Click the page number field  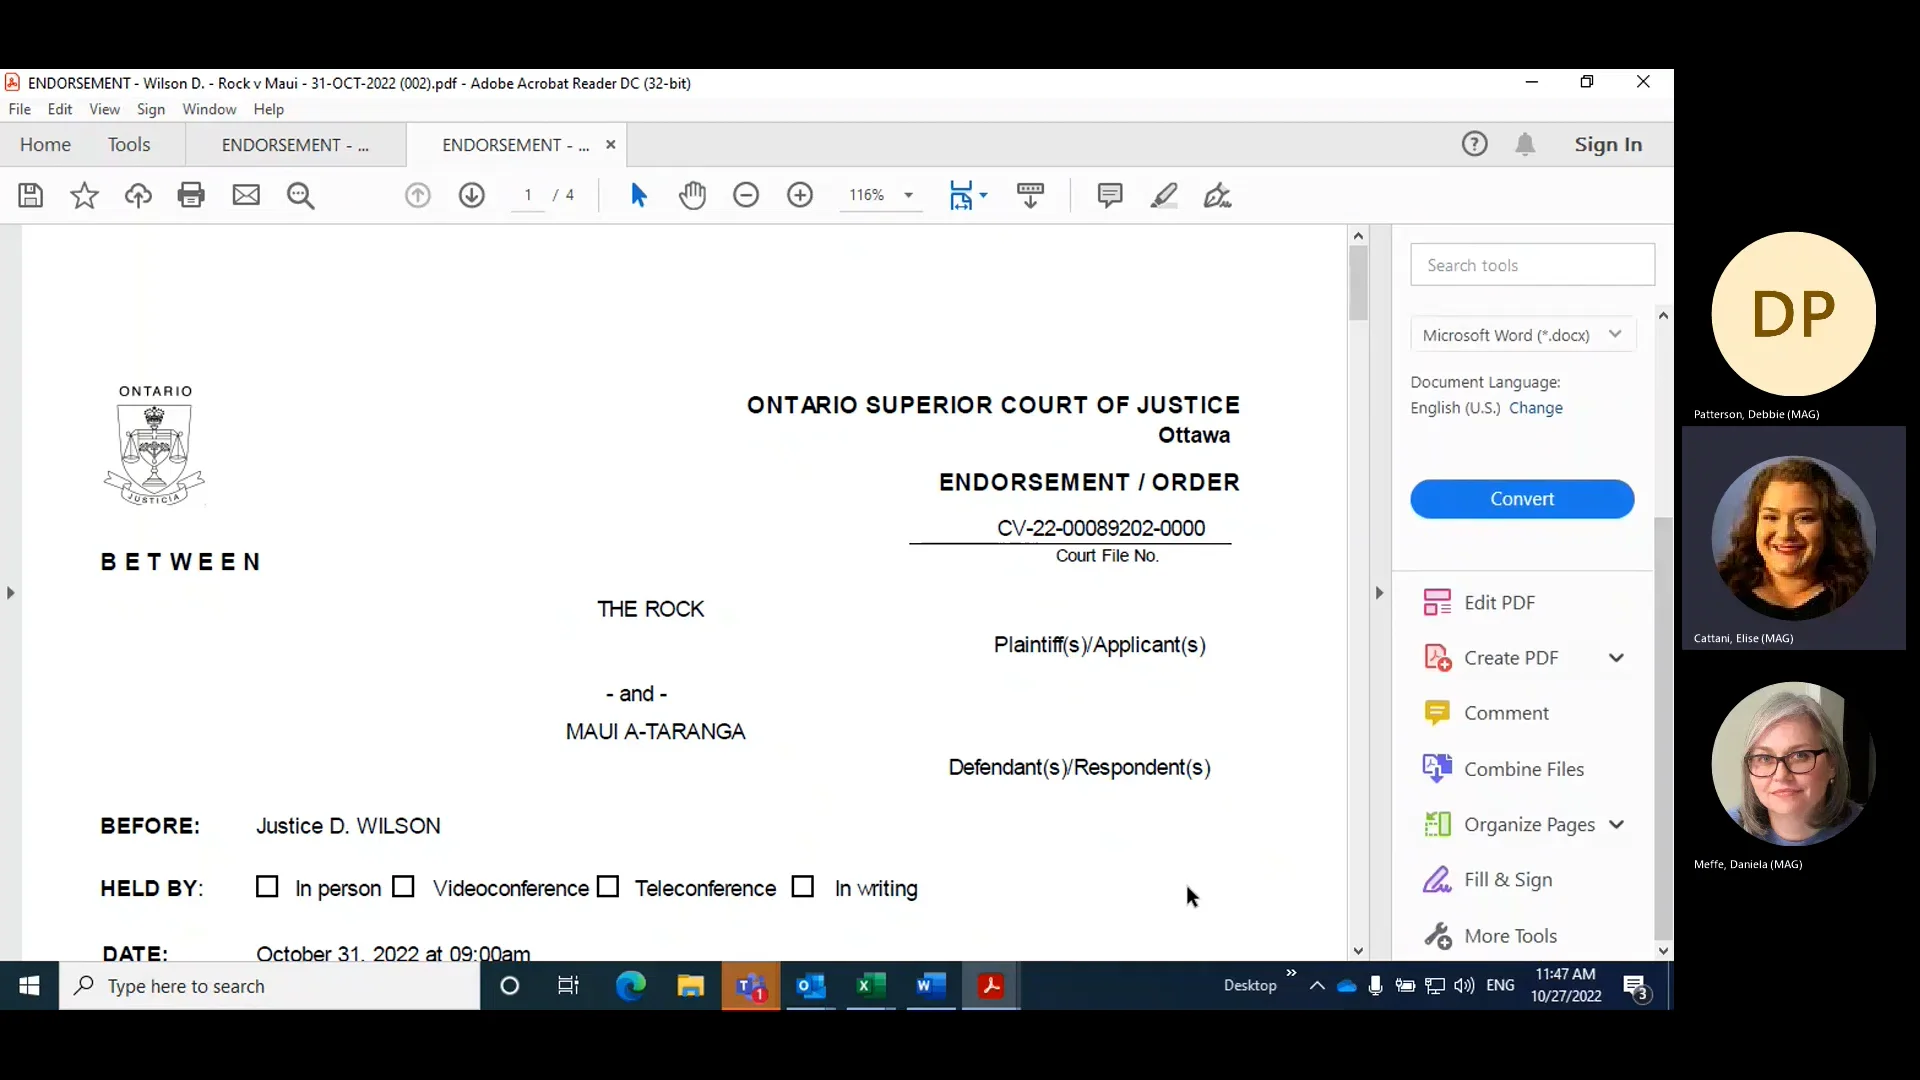(x=527, y=195)
